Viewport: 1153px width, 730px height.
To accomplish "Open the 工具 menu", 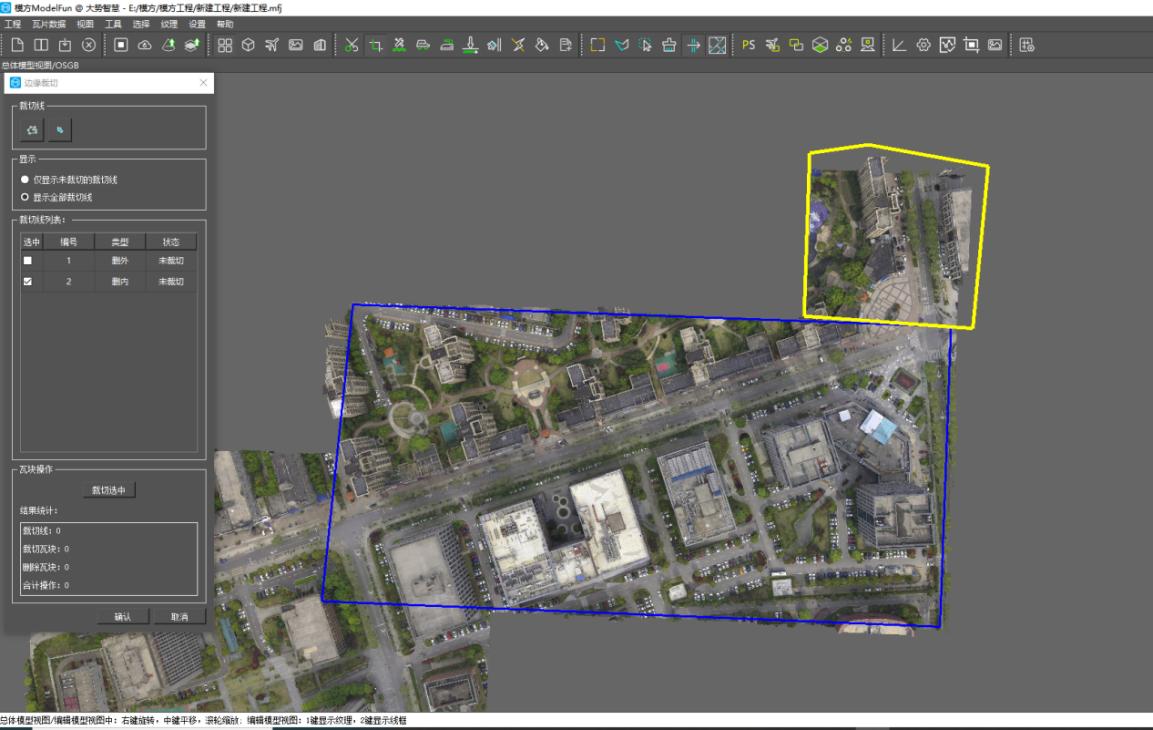I will 113,24.
